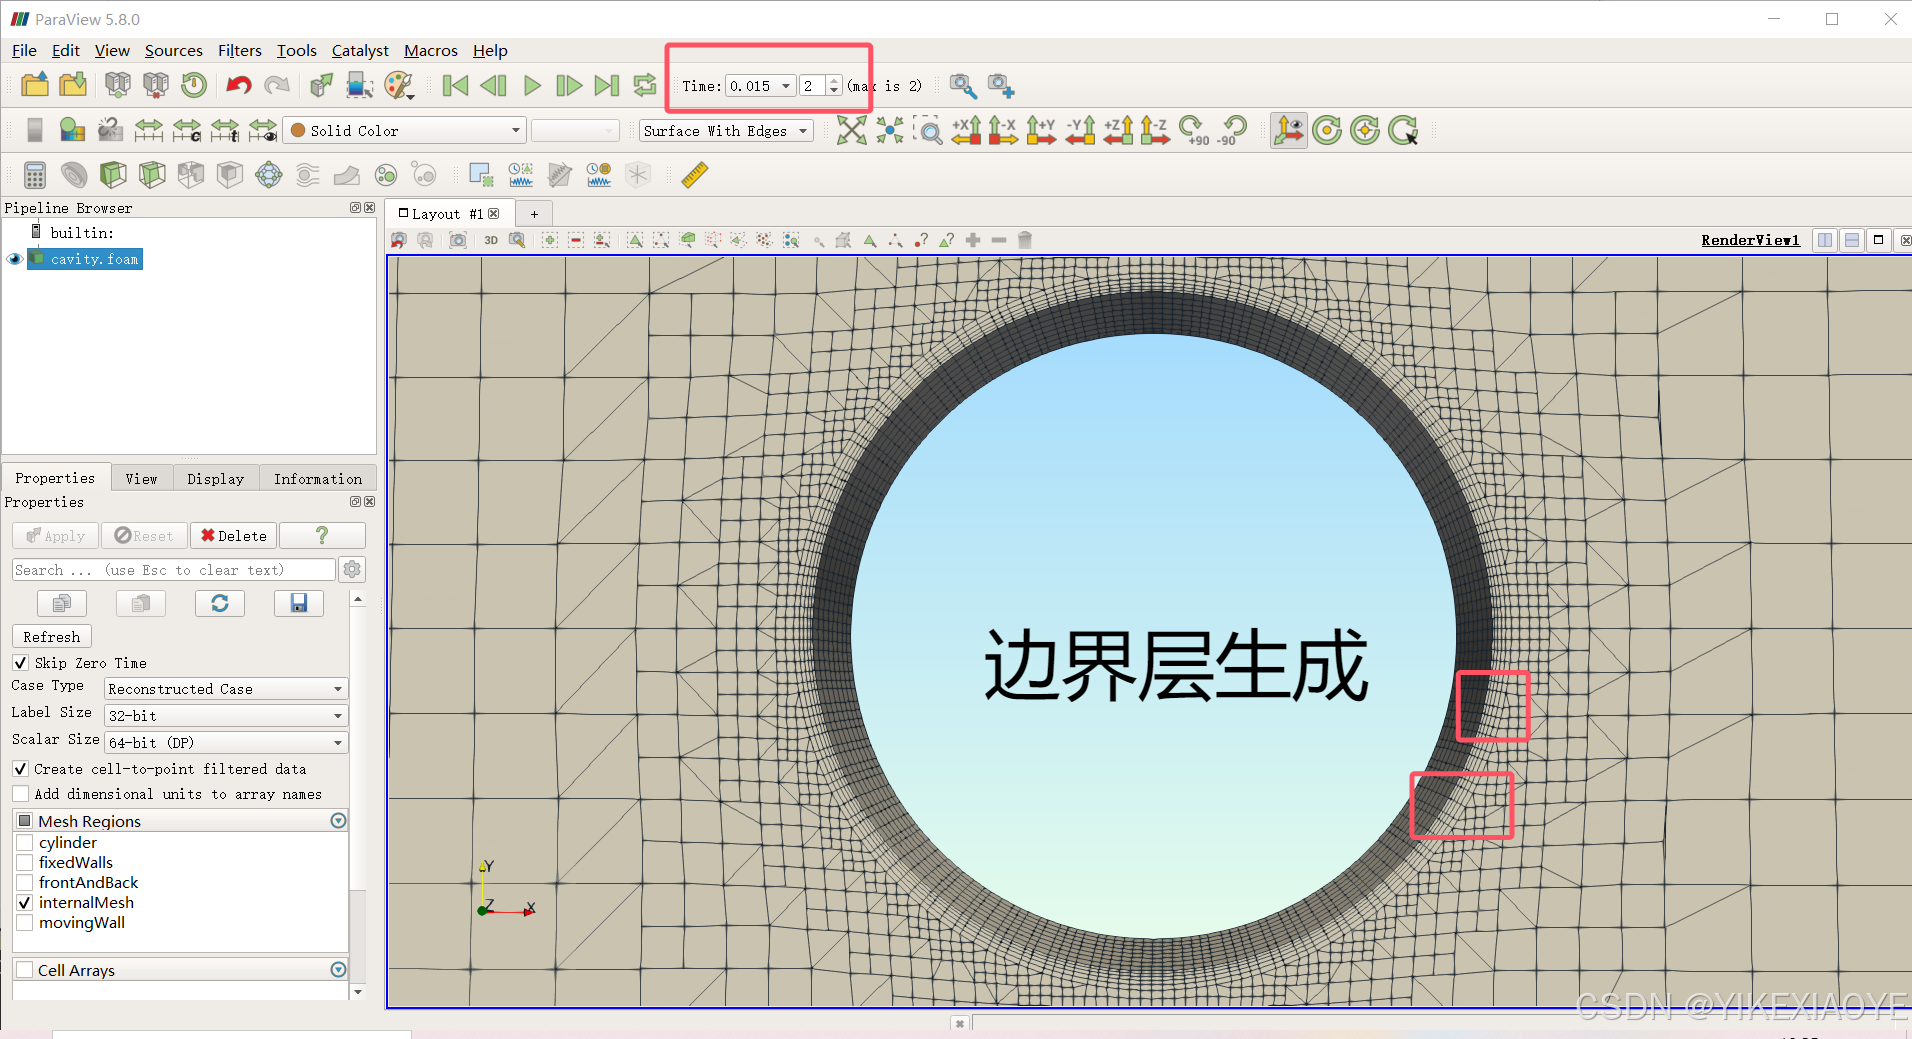Hide cavity.foam using its eye toggle
Viewport: 1912px width, 1039px height.
click(14, 259)
